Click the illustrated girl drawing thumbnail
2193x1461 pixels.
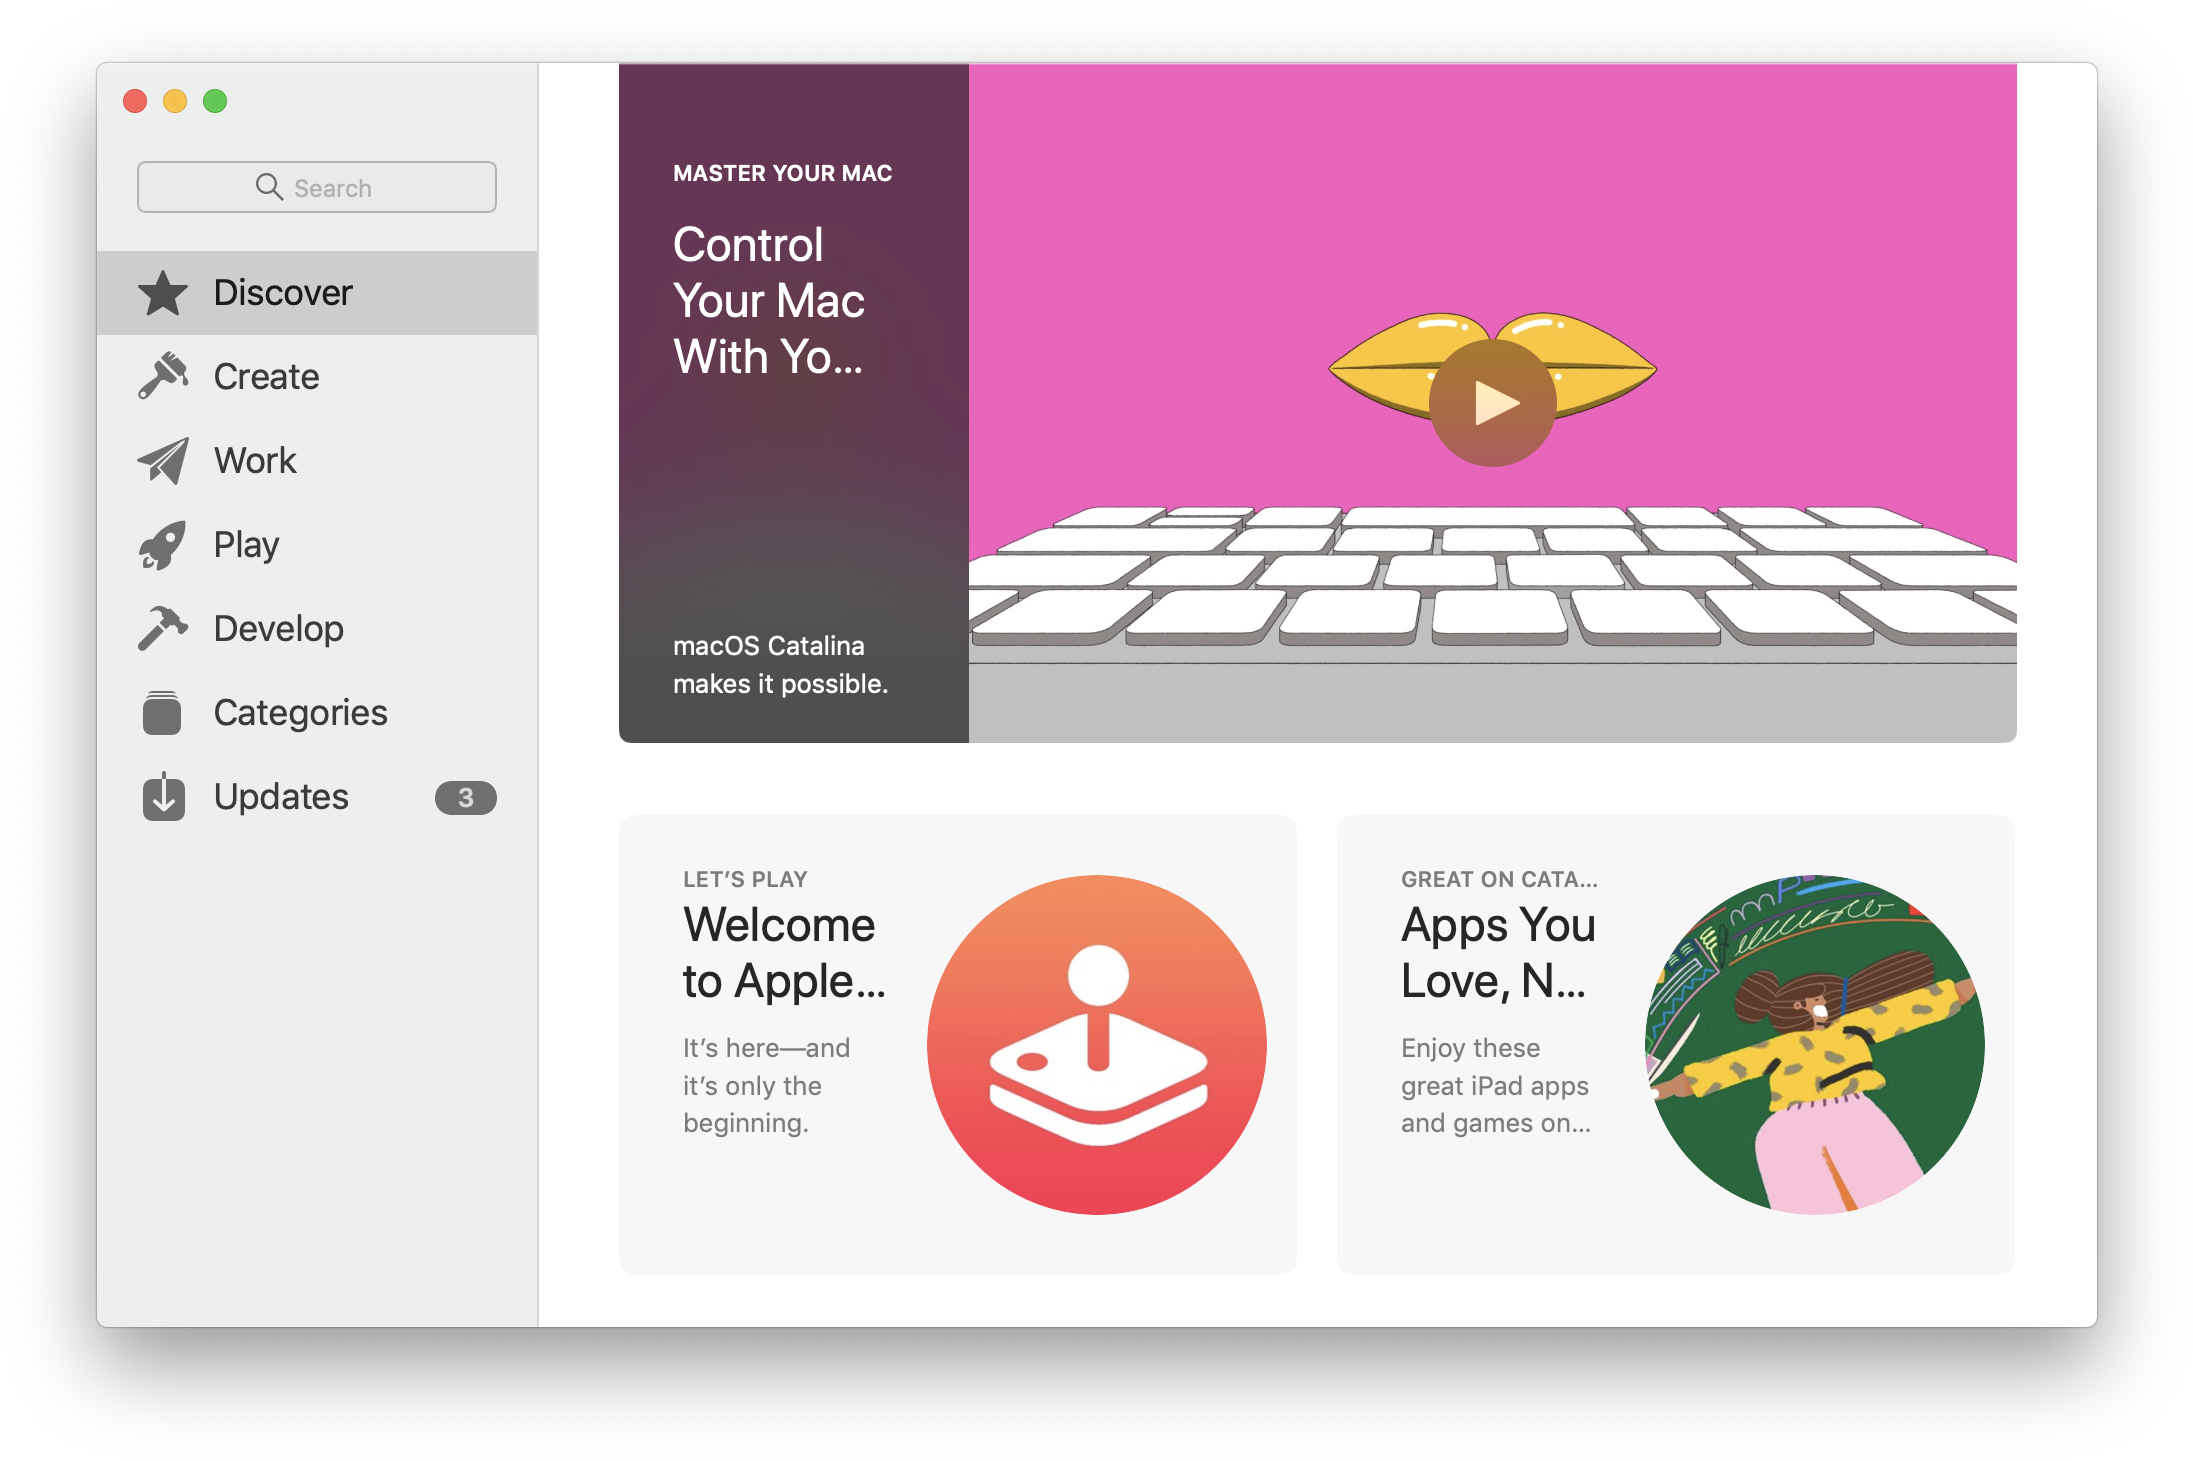pos(1815,1045)
